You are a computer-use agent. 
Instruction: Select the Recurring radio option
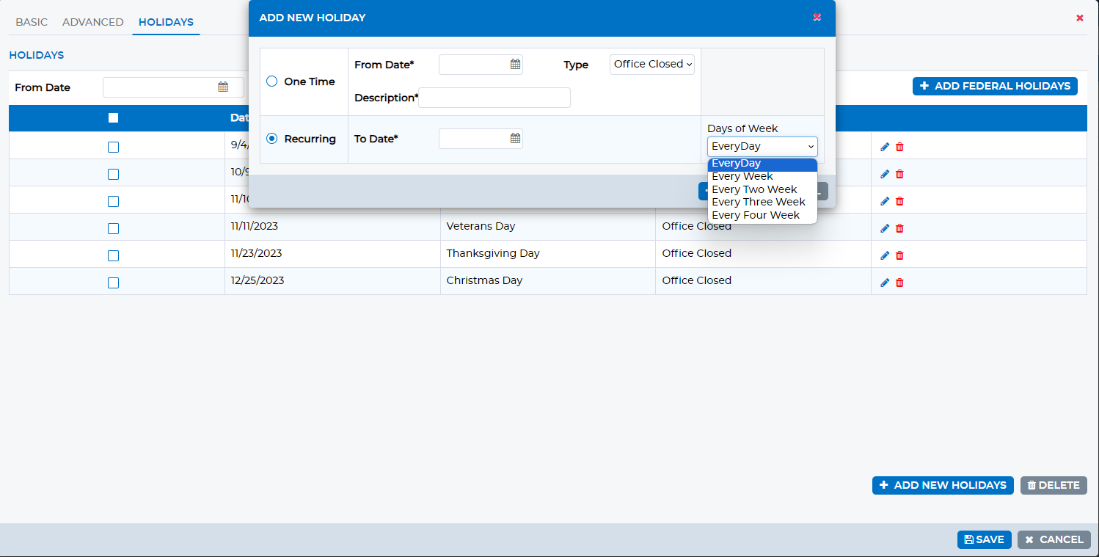(x=272, y=139)
